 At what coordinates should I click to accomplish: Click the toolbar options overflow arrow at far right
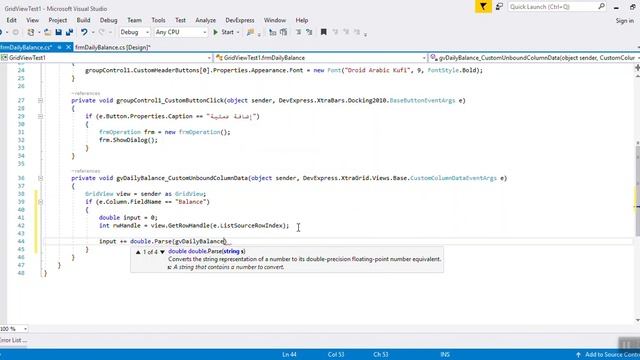(365, 34)
